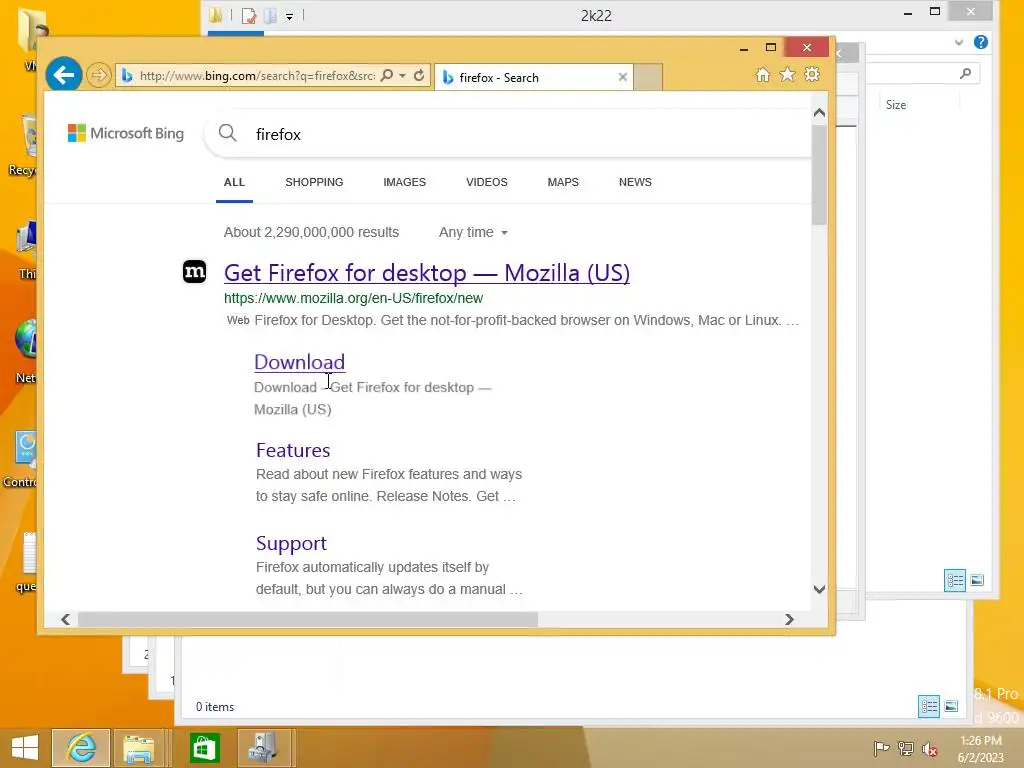Switch to details view in 2k22 window
The height and width of the screenshot is (768, 1024).
pos(955,580)
